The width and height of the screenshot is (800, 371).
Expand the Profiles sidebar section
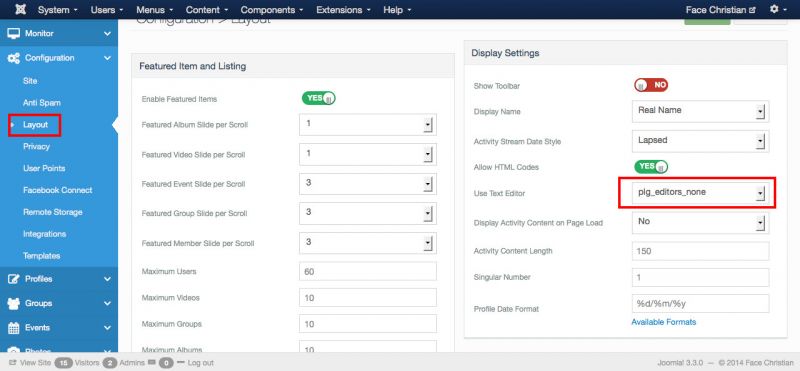[x=107, y=279]
